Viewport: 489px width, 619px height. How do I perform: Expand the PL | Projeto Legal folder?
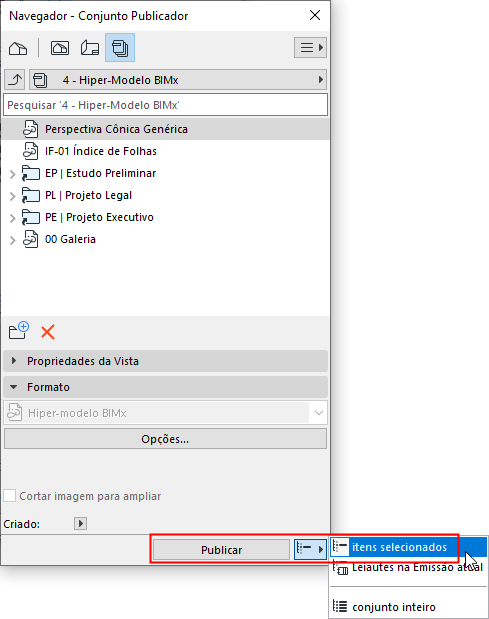[12, 196]
